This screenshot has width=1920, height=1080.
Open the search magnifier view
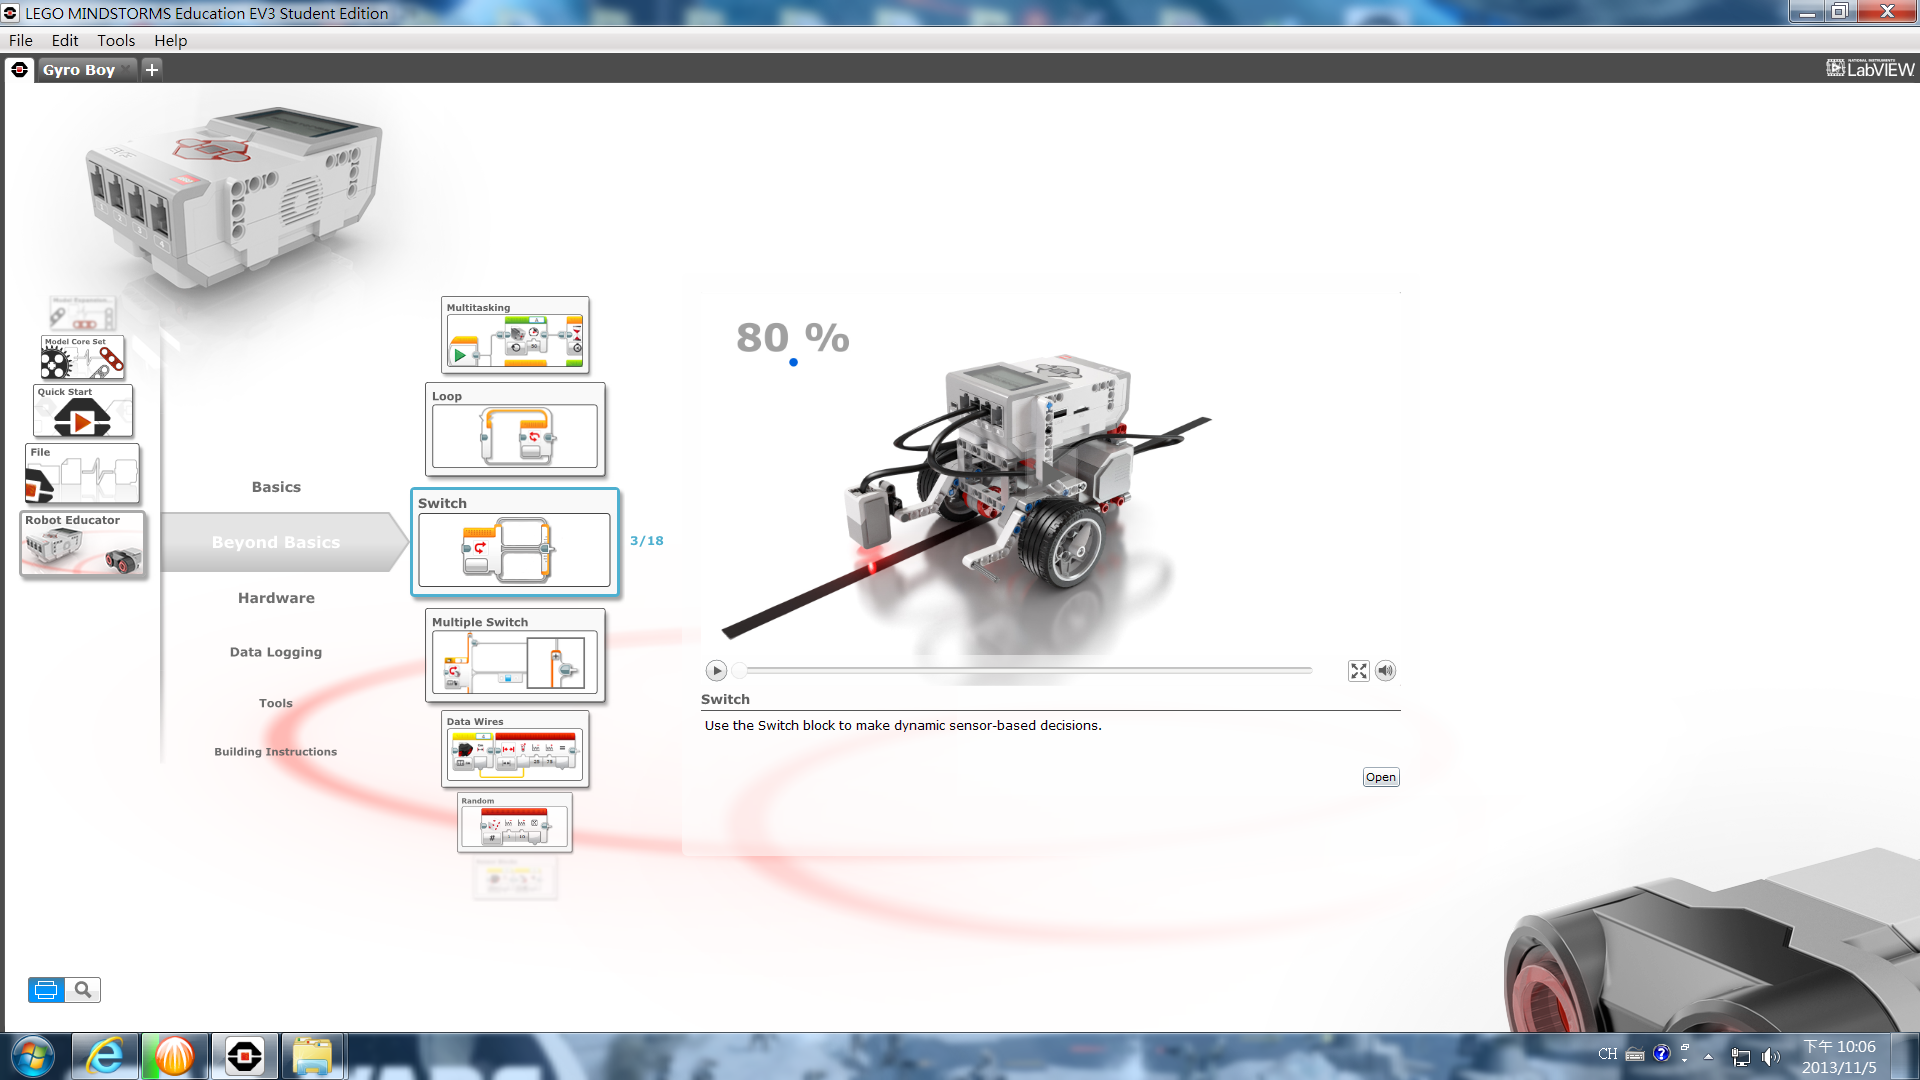(84, 990)
